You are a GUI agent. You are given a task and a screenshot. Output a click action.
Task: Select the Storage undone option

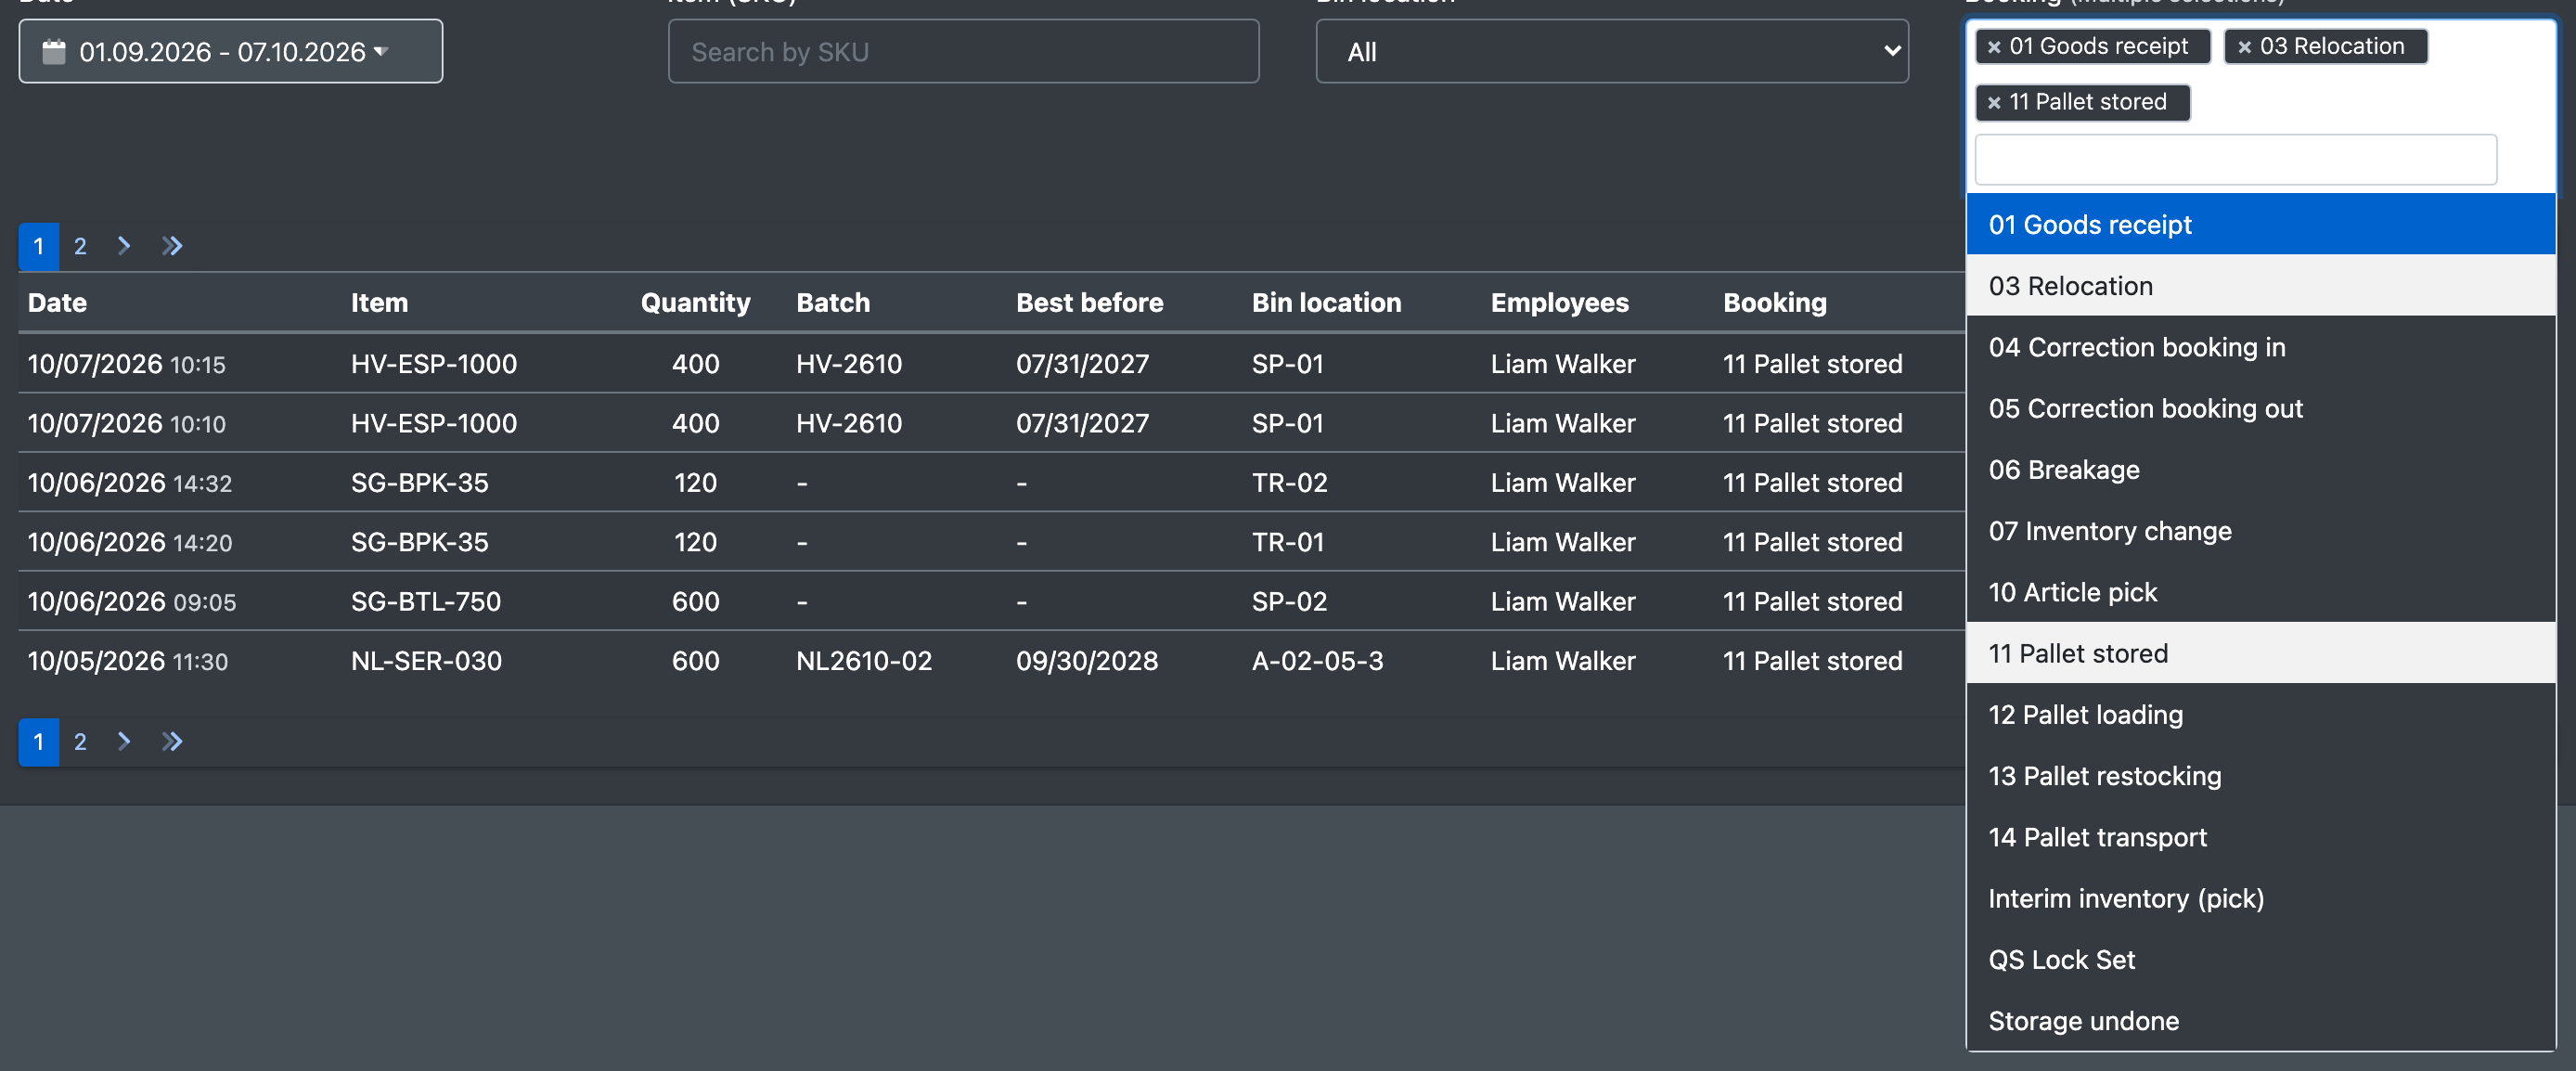pos(2260,1021)
